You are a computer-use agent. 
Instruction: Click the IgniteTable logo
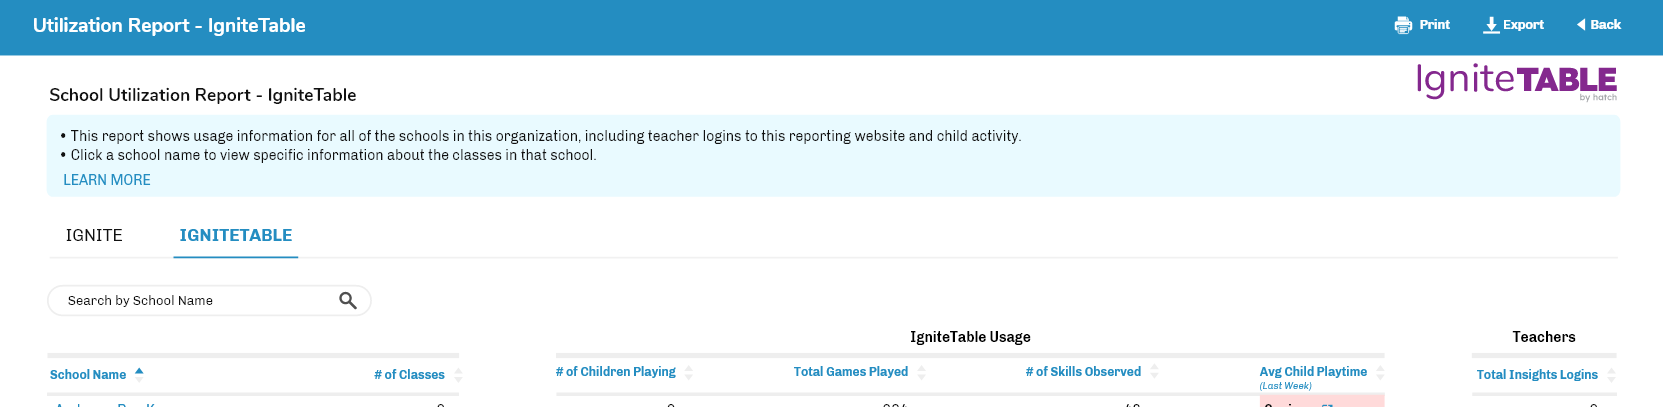coord(1516,81)
